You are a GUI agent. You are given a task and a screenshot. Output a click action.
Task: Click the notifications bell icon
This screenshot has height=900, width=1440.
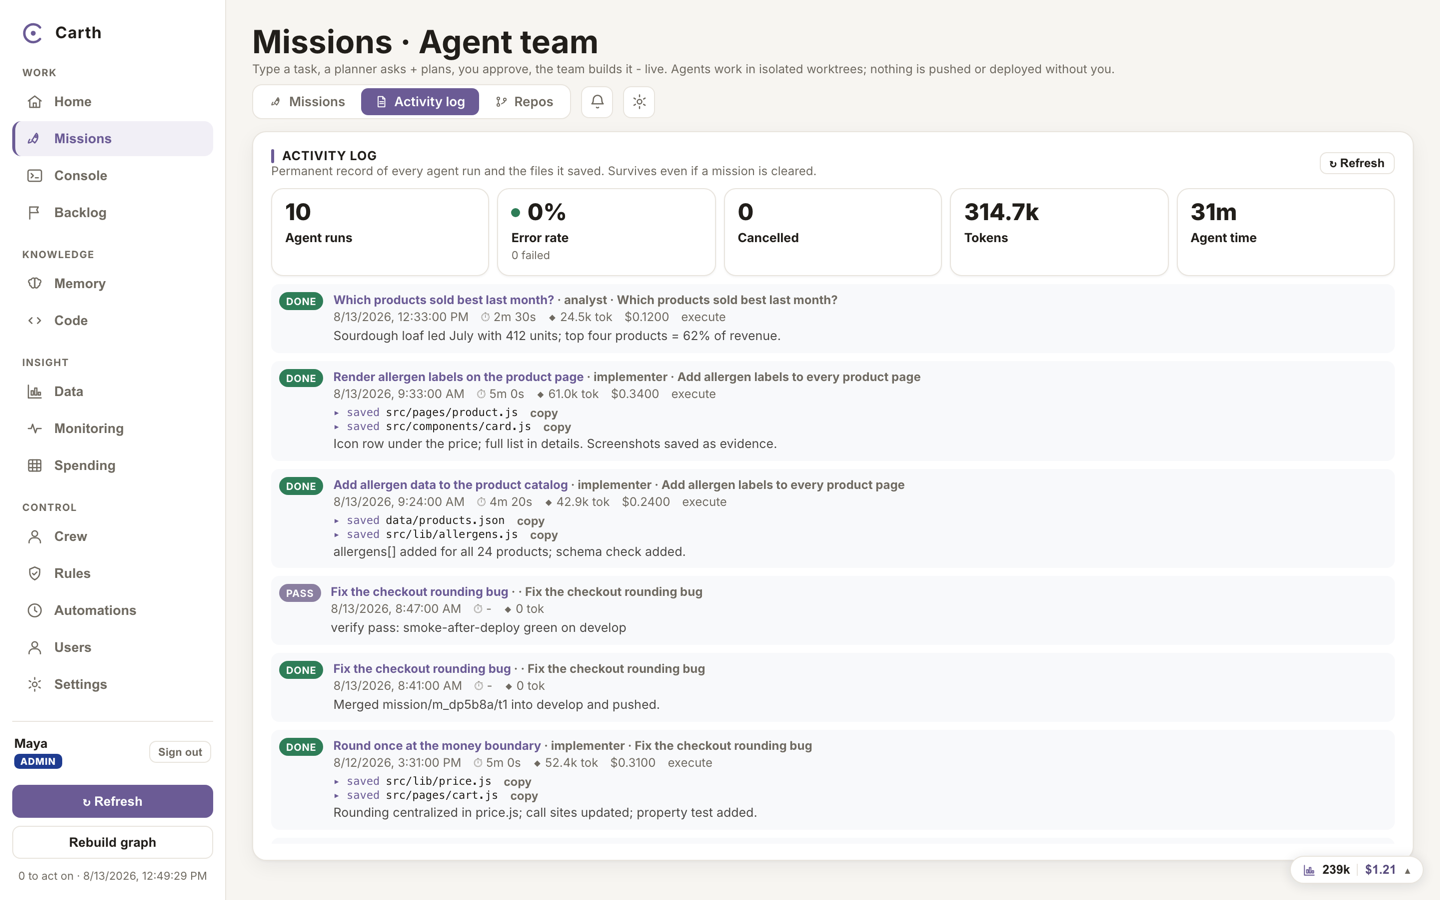[x=597, y=102]
